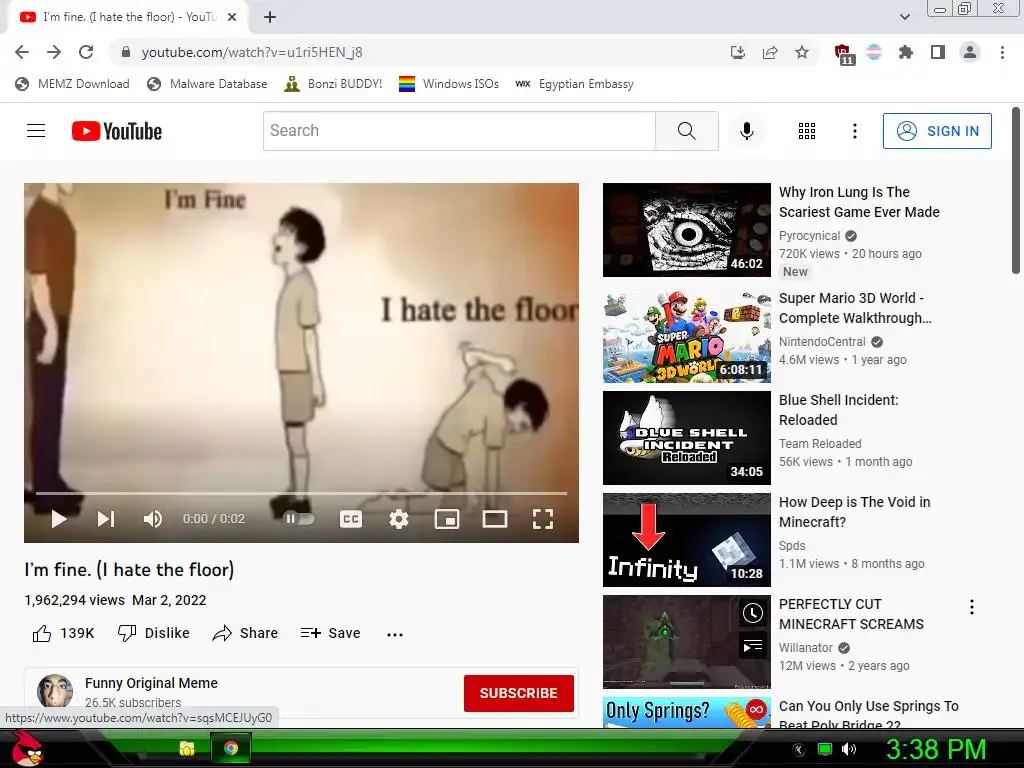Click the page vertical scrollbar
1024x768 pixels.
1016,191
